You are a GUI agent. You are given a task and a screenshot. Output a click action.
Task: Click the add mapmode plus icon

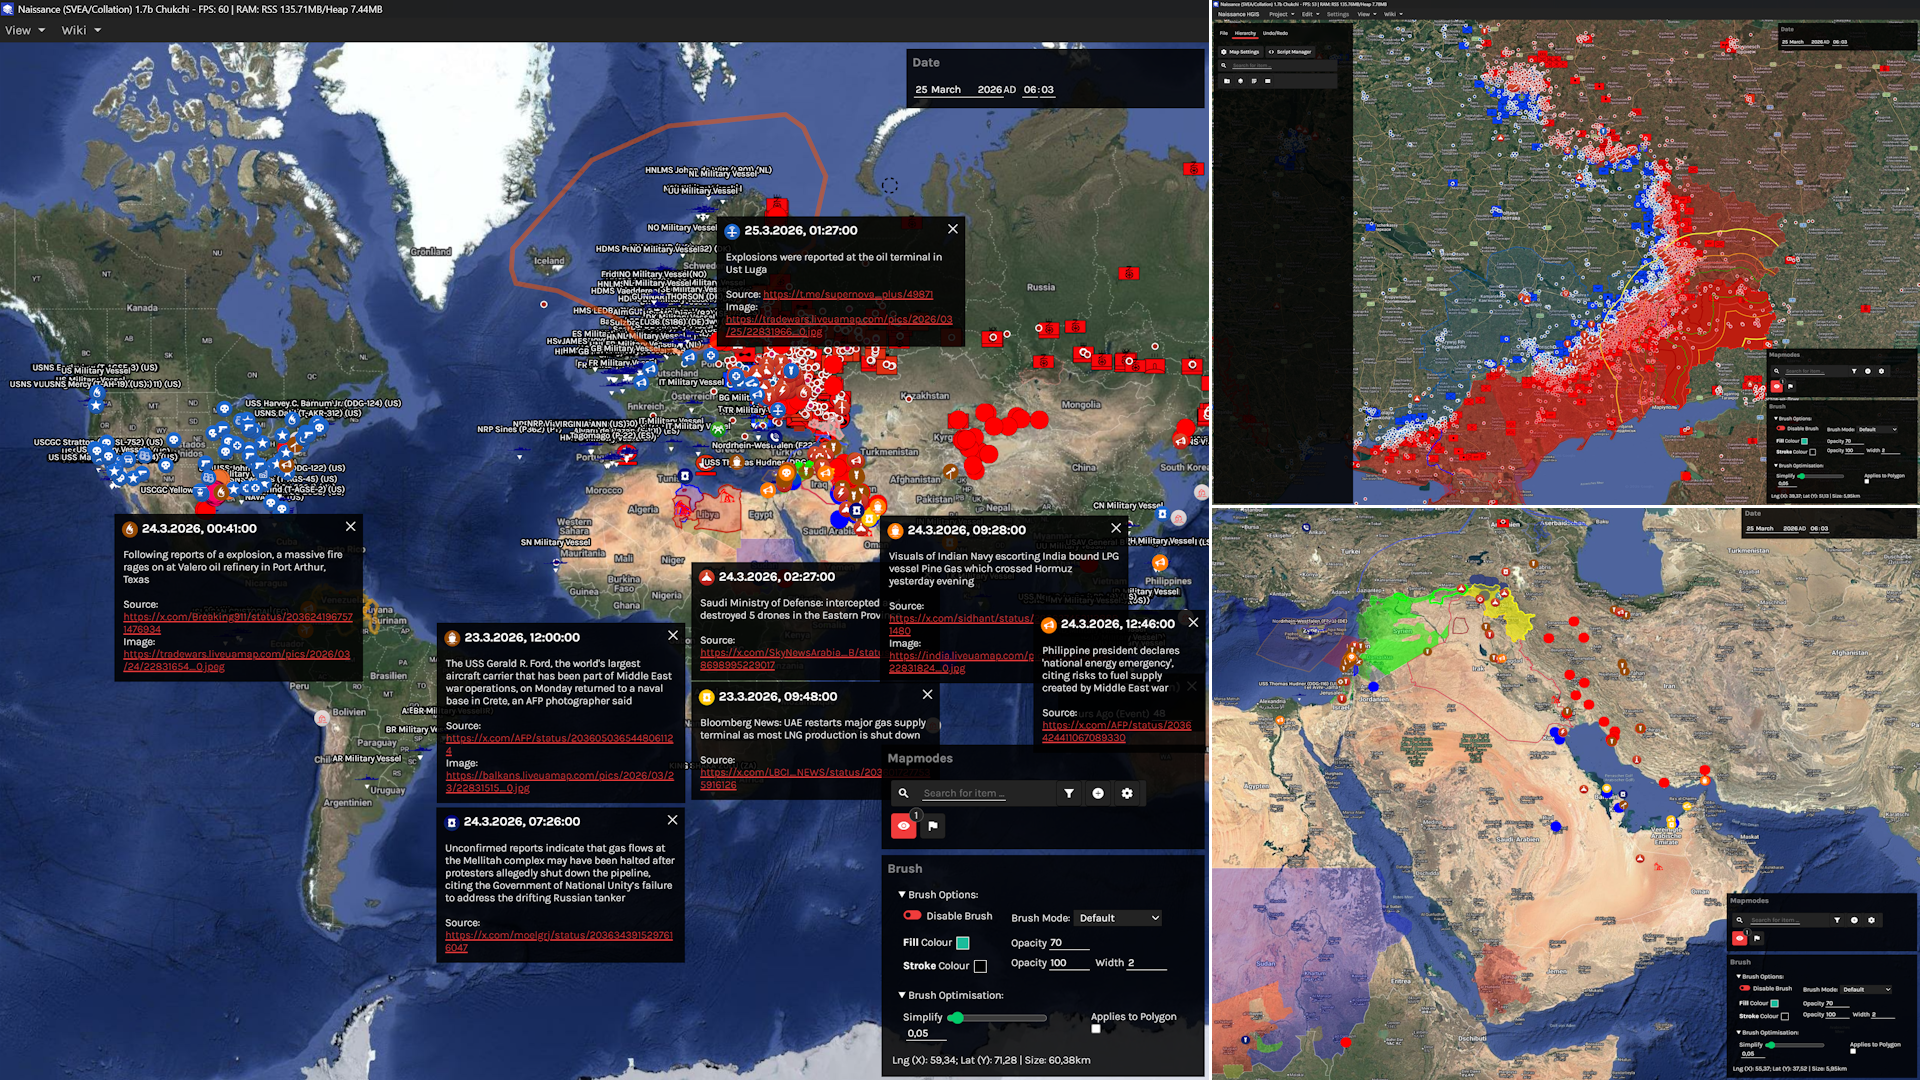coord(1098,793)
